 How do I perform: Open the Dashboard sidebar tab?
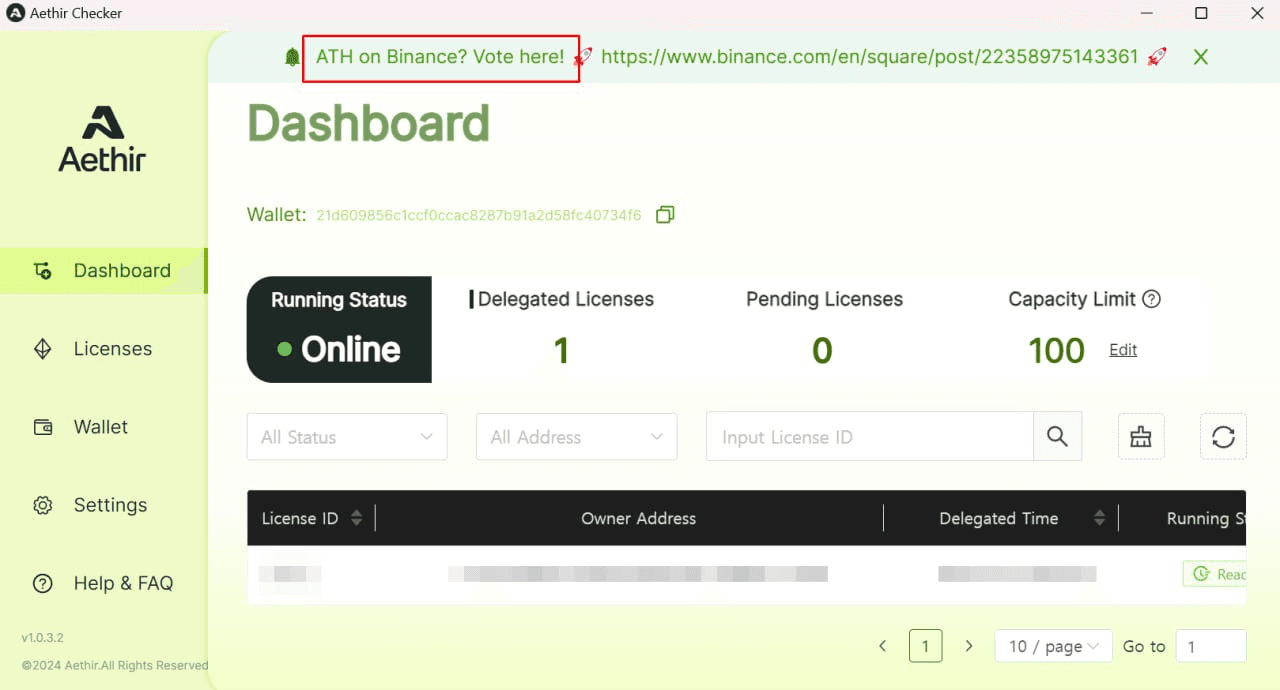103,271
